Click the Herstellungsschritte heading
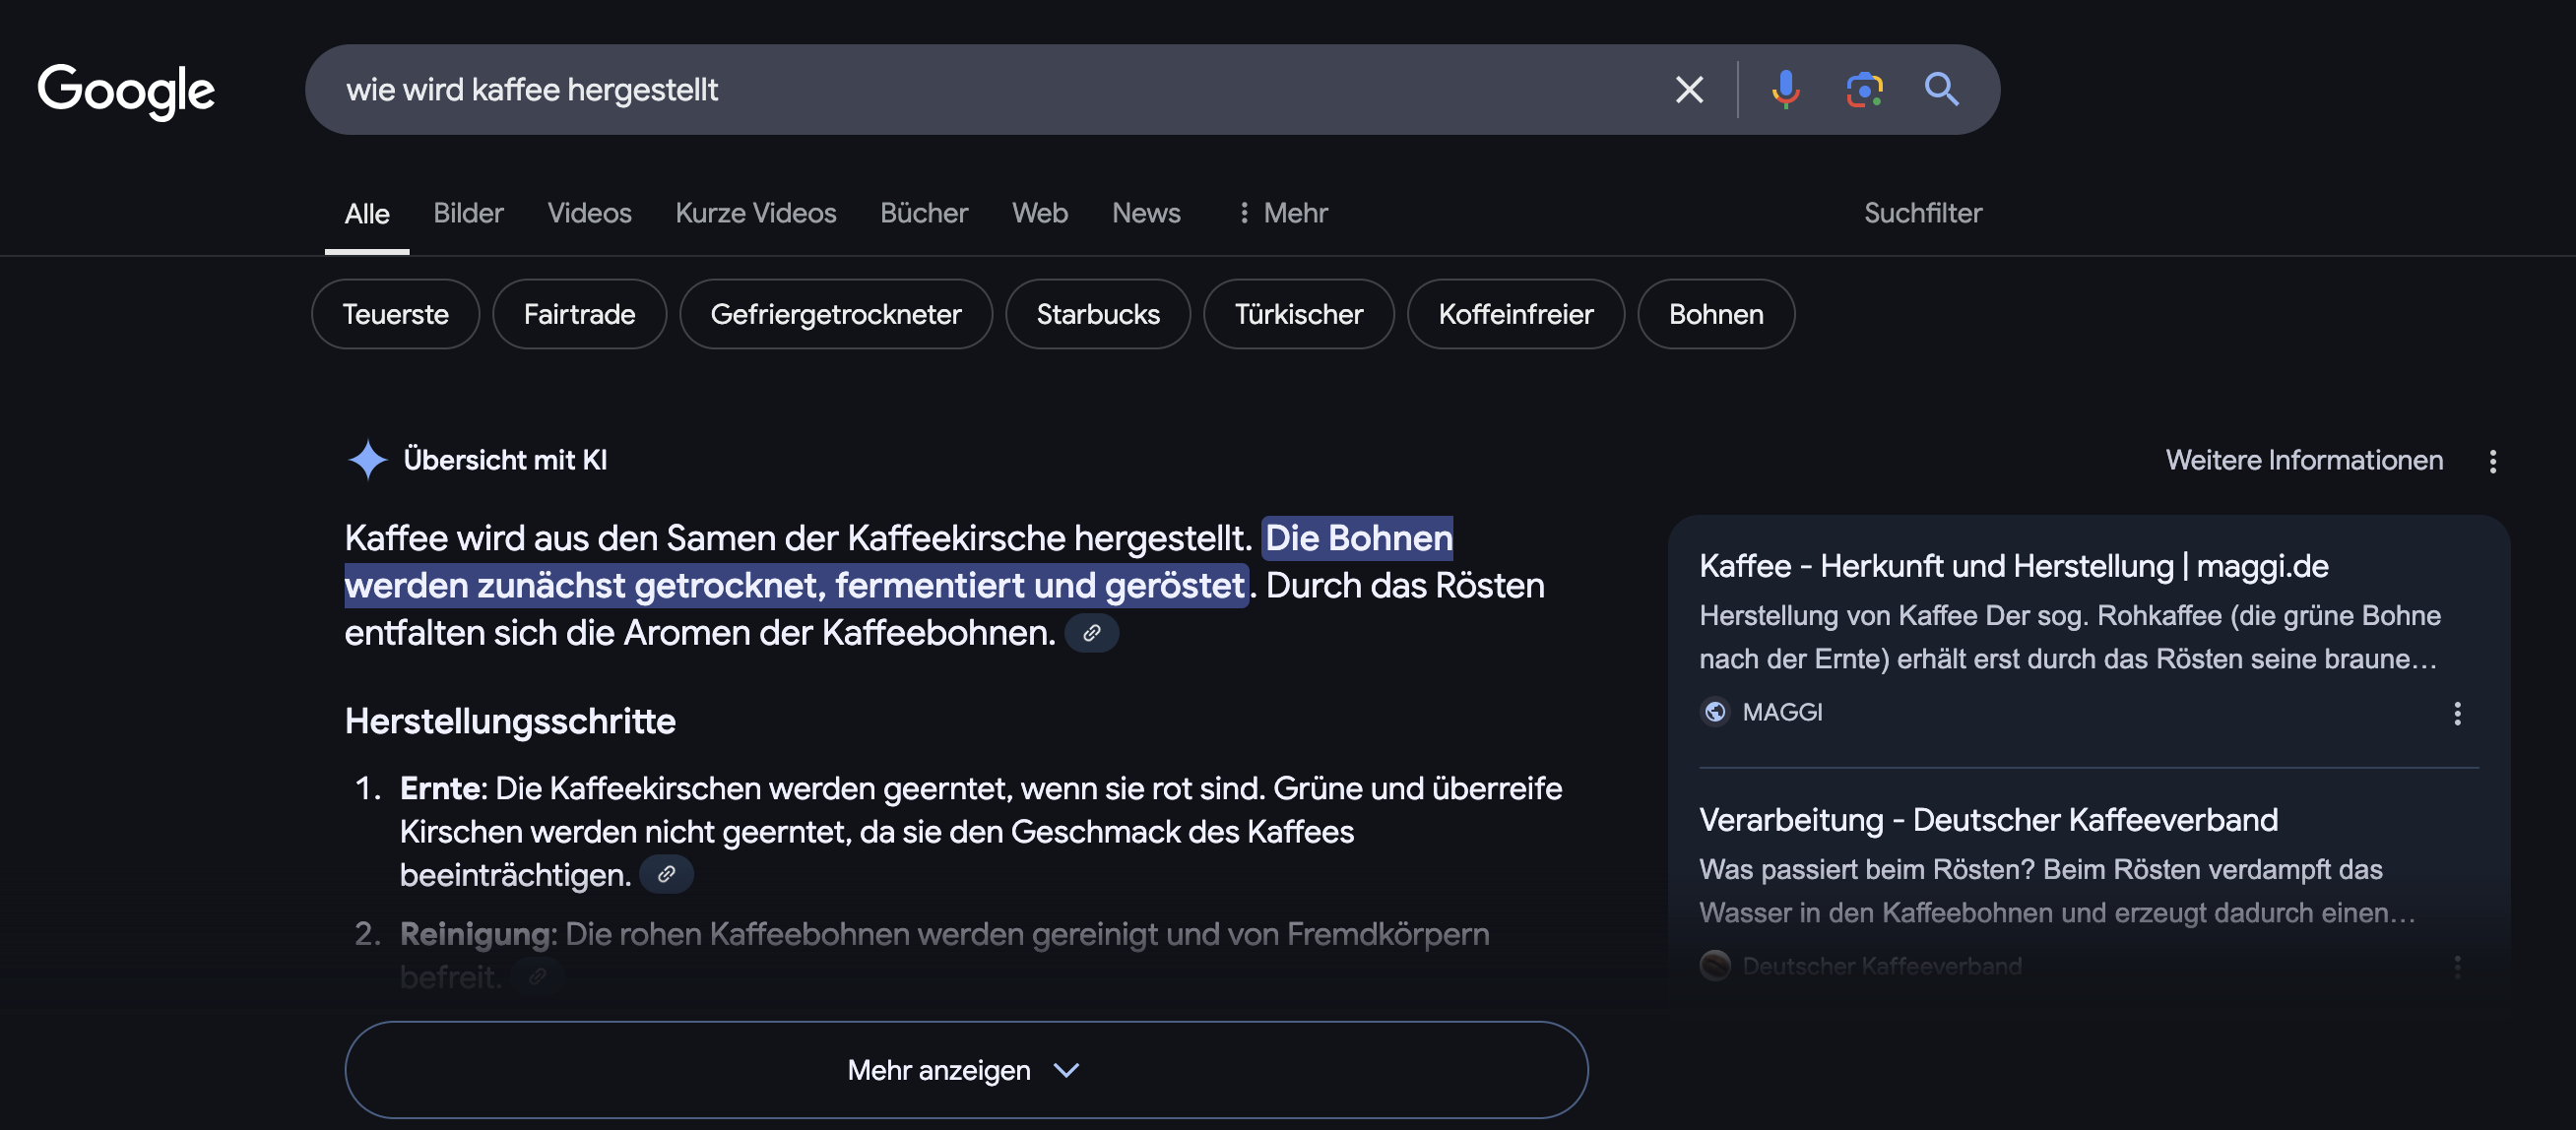This screenshot has height=1130, width=2576. tap(510, 721)
